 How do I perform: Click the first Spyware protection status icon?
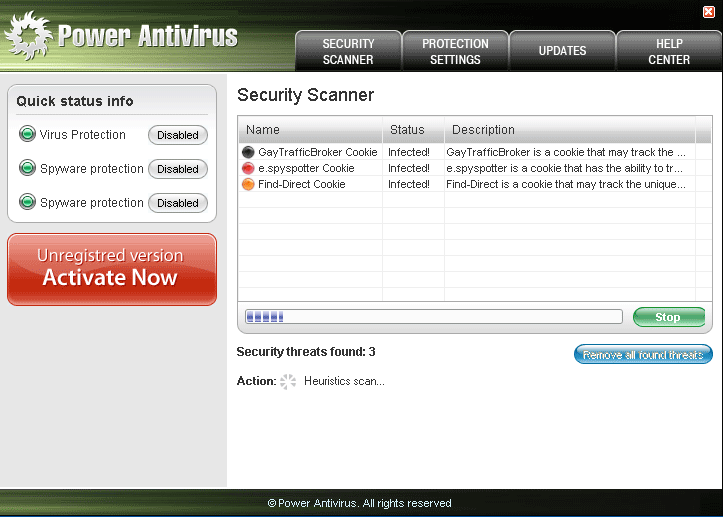pyautogui.click(x=27, y=169)
